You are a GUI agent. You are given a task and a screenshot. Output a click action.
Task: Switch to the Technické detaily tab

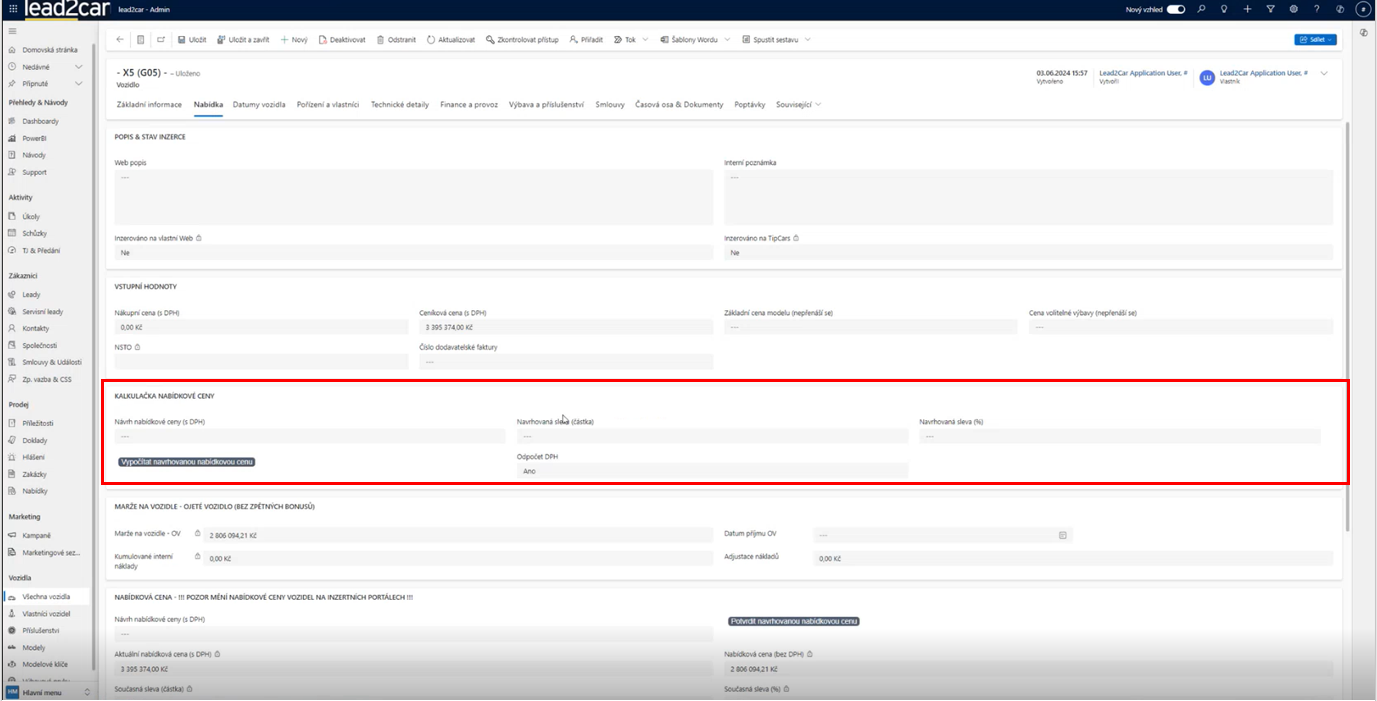coord(399,104)
